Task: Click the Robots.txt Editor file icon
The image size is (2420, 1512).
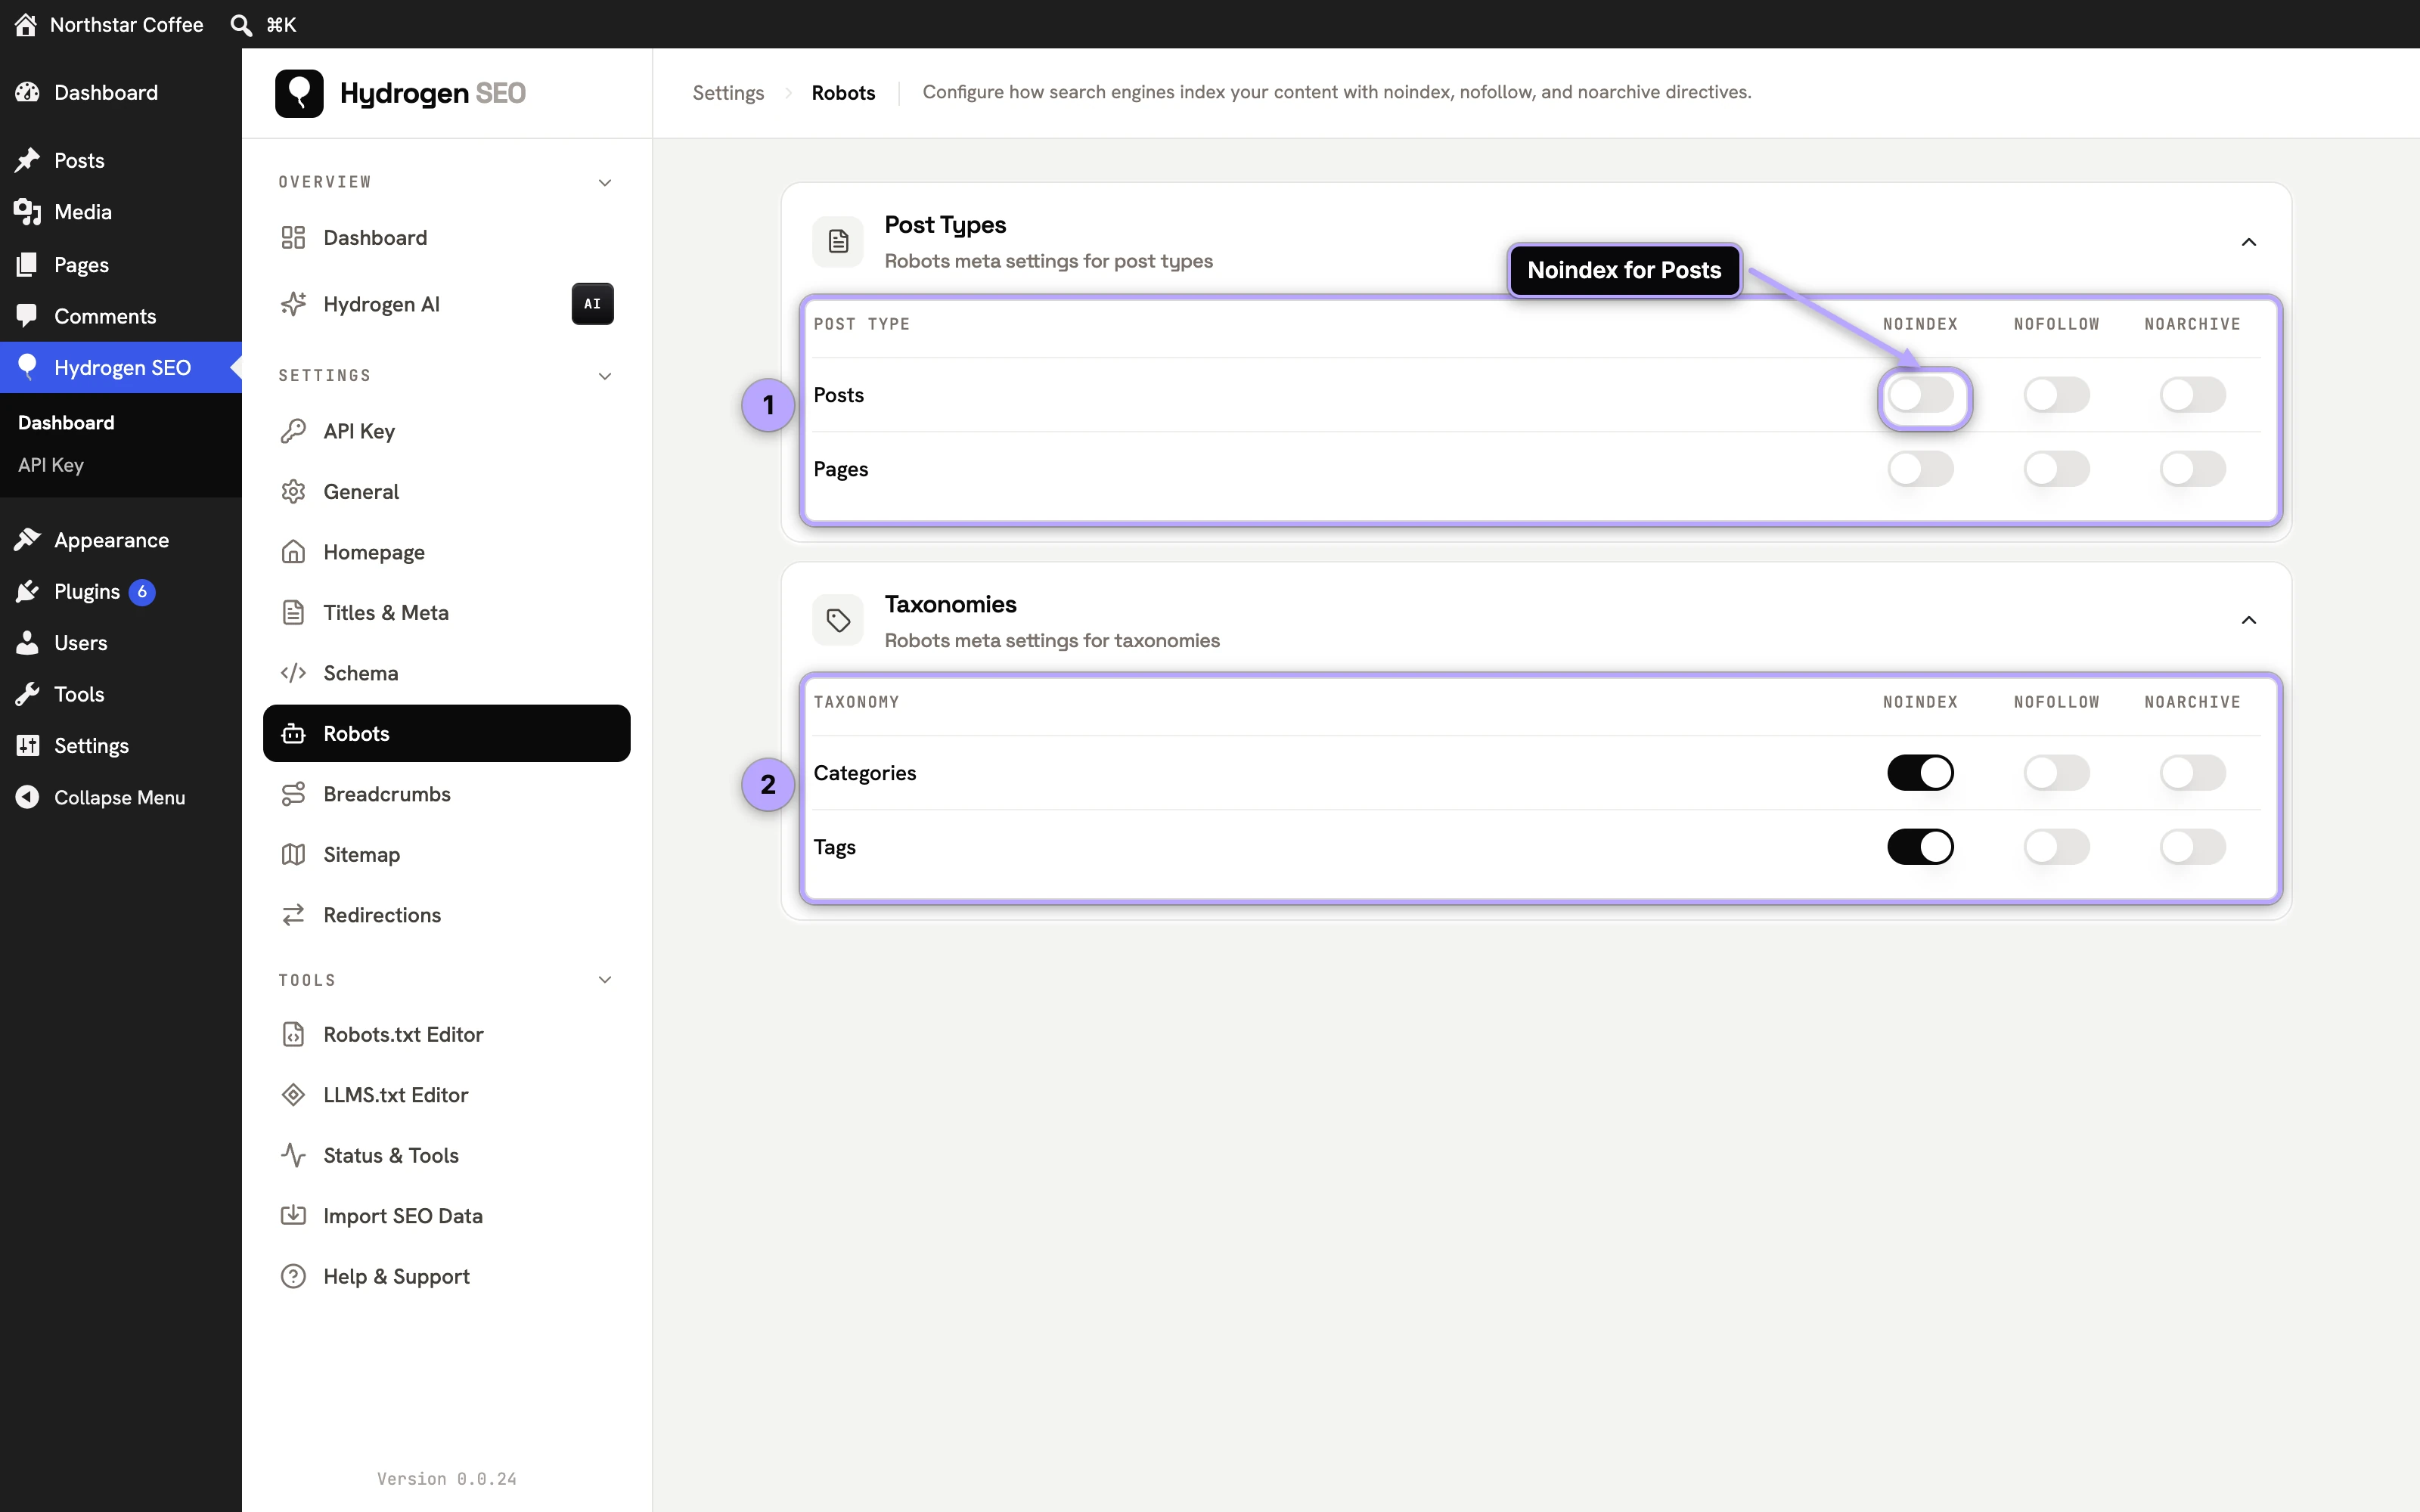Action: (293, 1034)
